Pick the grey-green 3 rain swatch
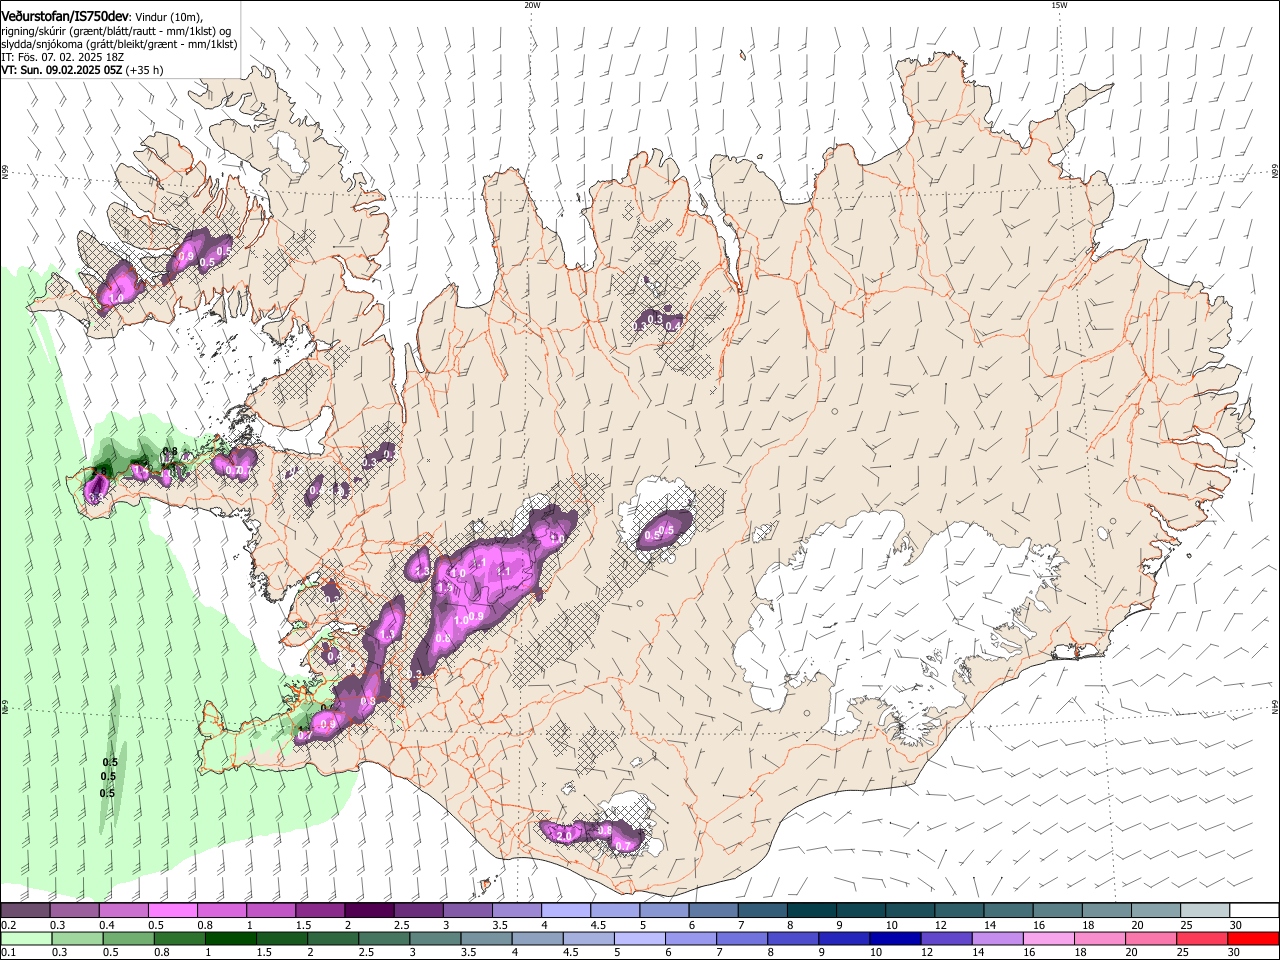 (x=435, y=938)
